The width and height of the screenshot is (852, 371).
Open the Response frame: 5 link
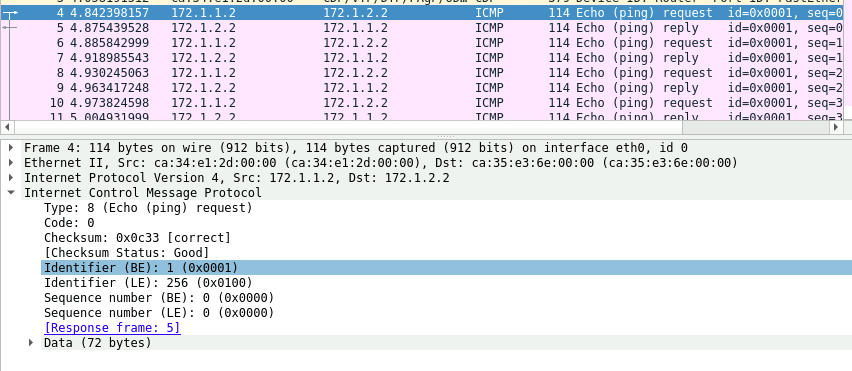tap(112, 328)
